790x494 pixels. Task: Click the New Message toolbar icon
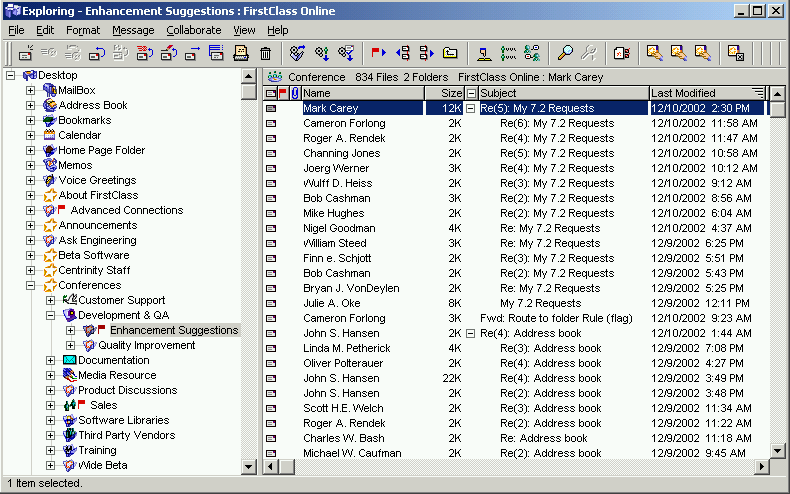(x=26, y=53)
